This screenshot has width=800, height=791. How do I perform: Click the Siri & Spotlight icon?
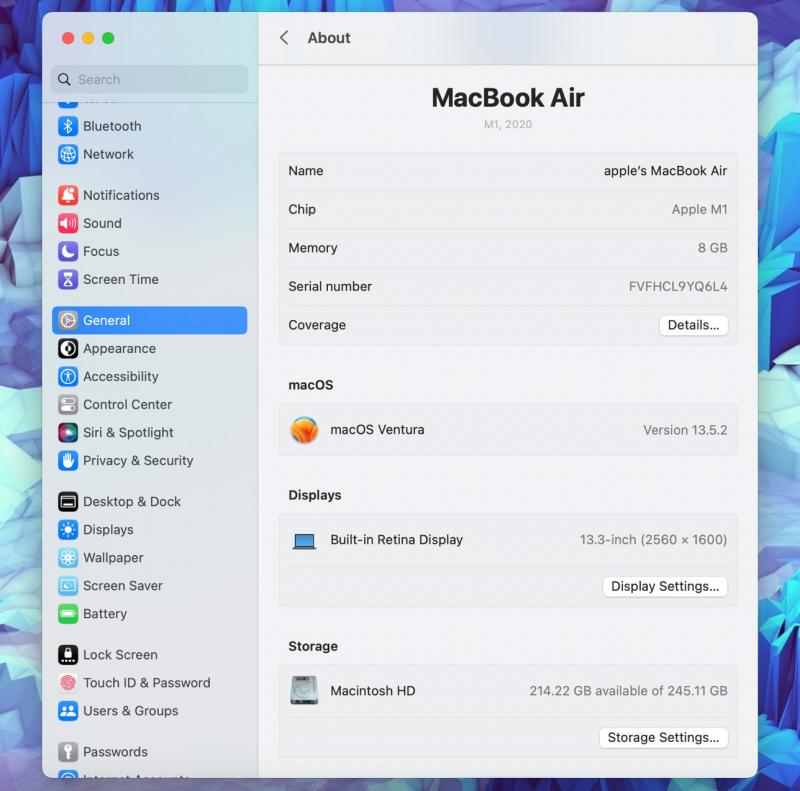(68, 433)
